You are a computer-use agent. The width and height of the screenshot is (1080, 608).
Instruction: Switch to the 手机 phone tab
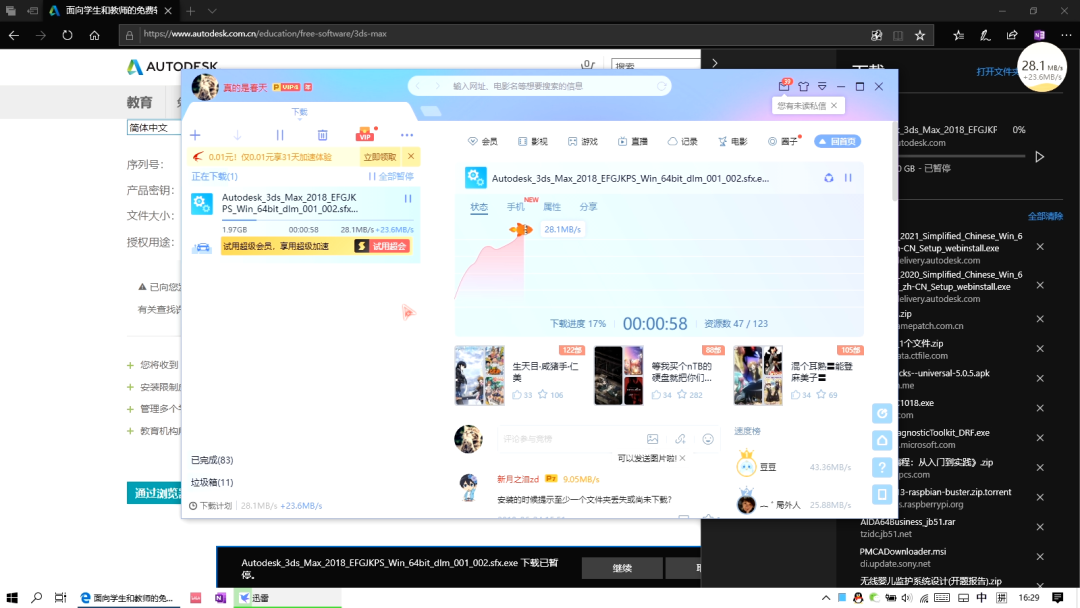(515, 207)
